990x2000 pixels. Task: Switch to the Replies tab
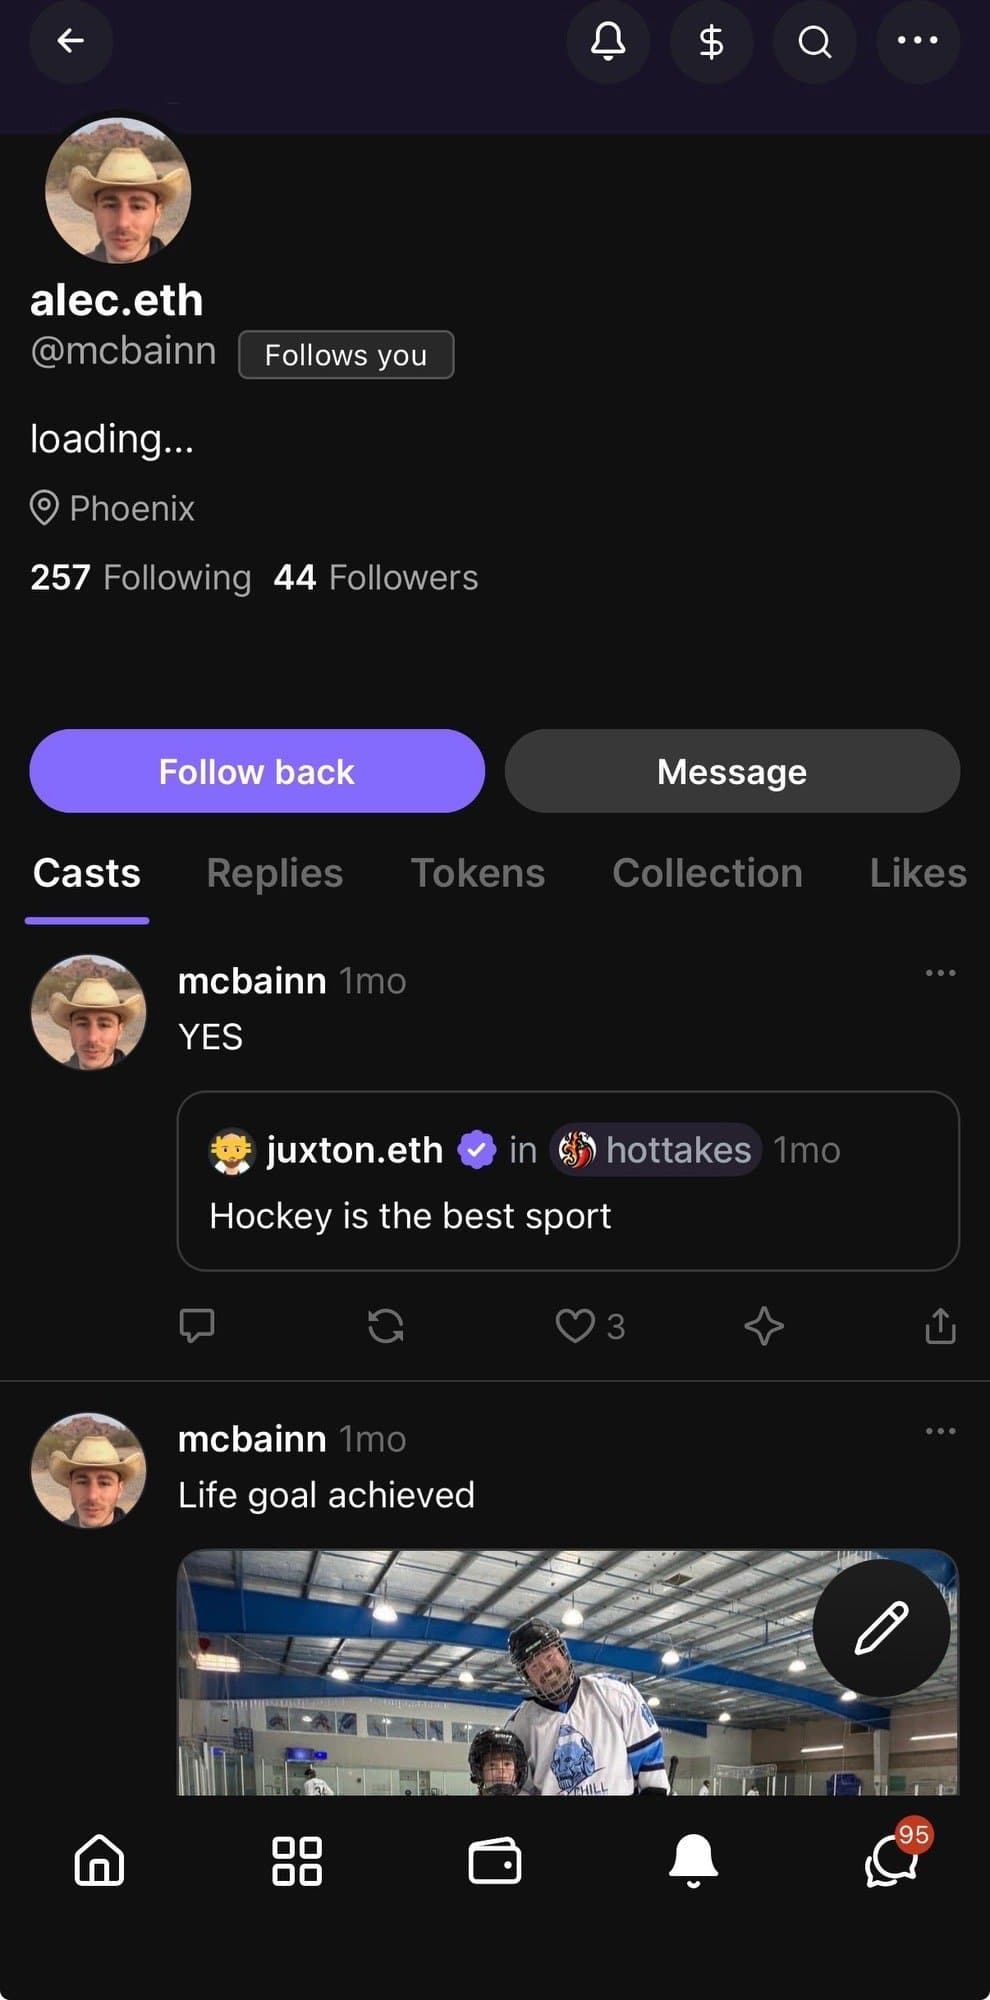click(x=274, y=873)
